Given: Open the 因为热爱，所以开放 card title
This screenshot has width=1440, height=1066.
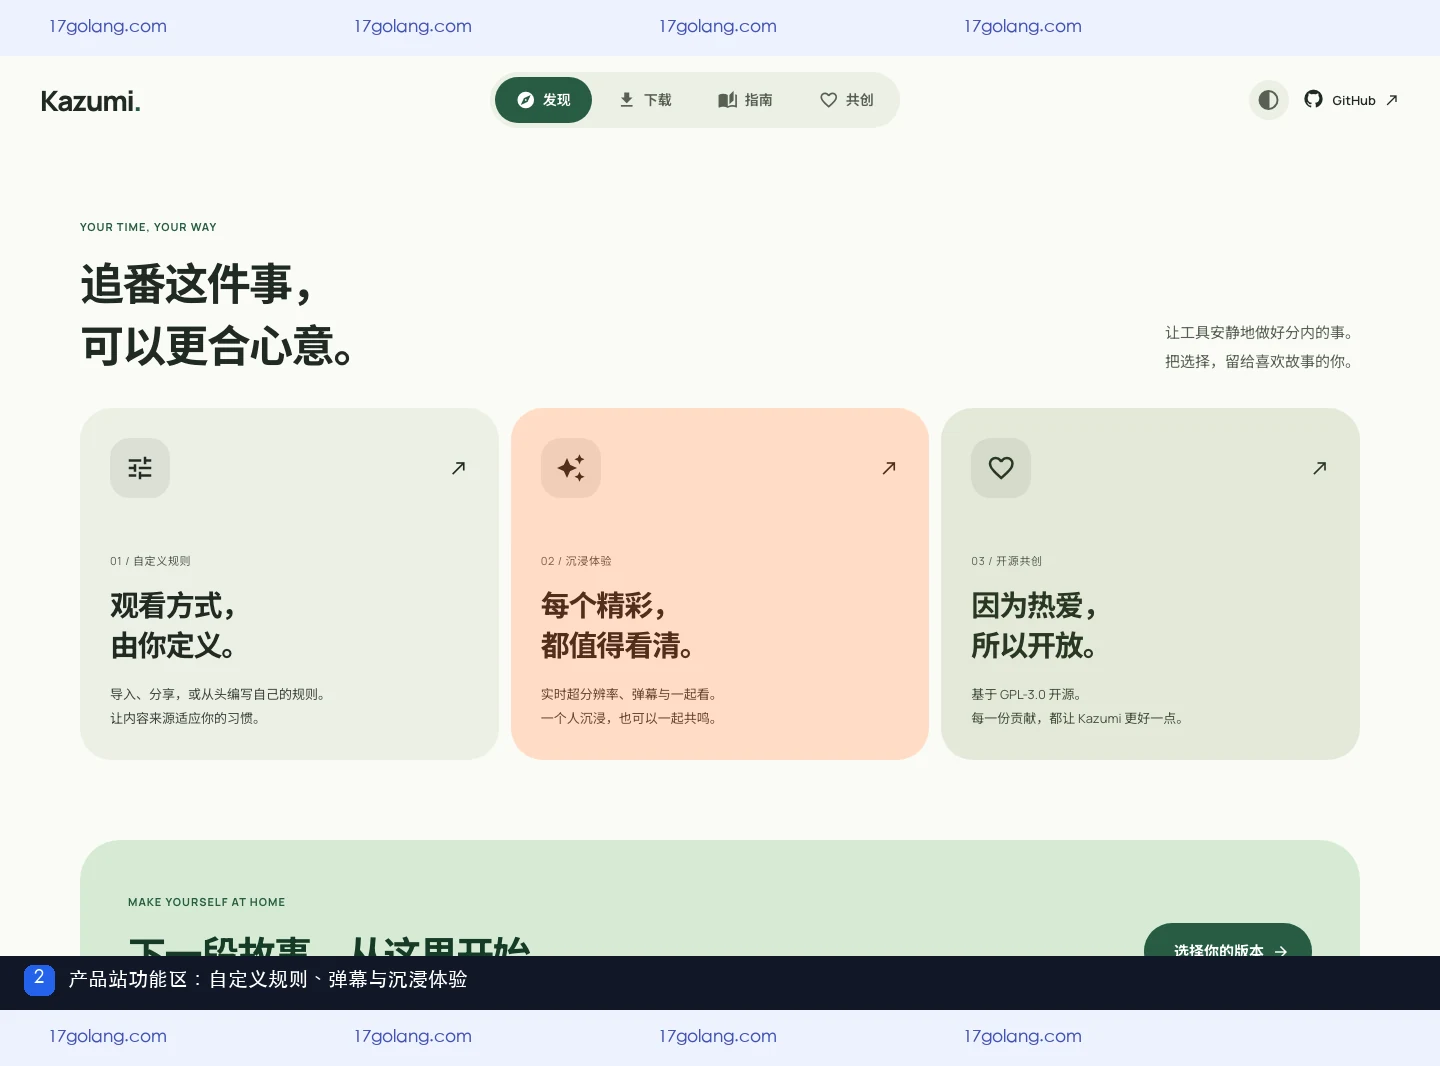Looking at the screenshot, I should (x=1035, y=626).
